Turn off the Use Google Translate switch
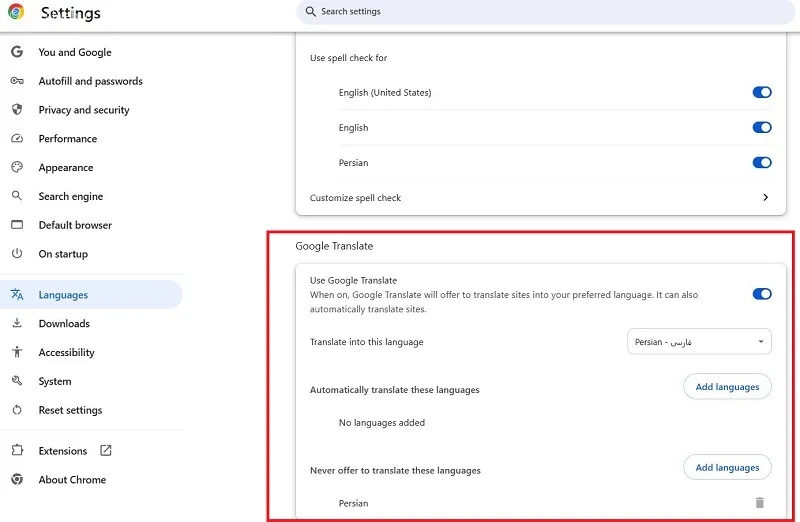The width and height of the screenshot is (800, 522). click(x=762, y=294)
